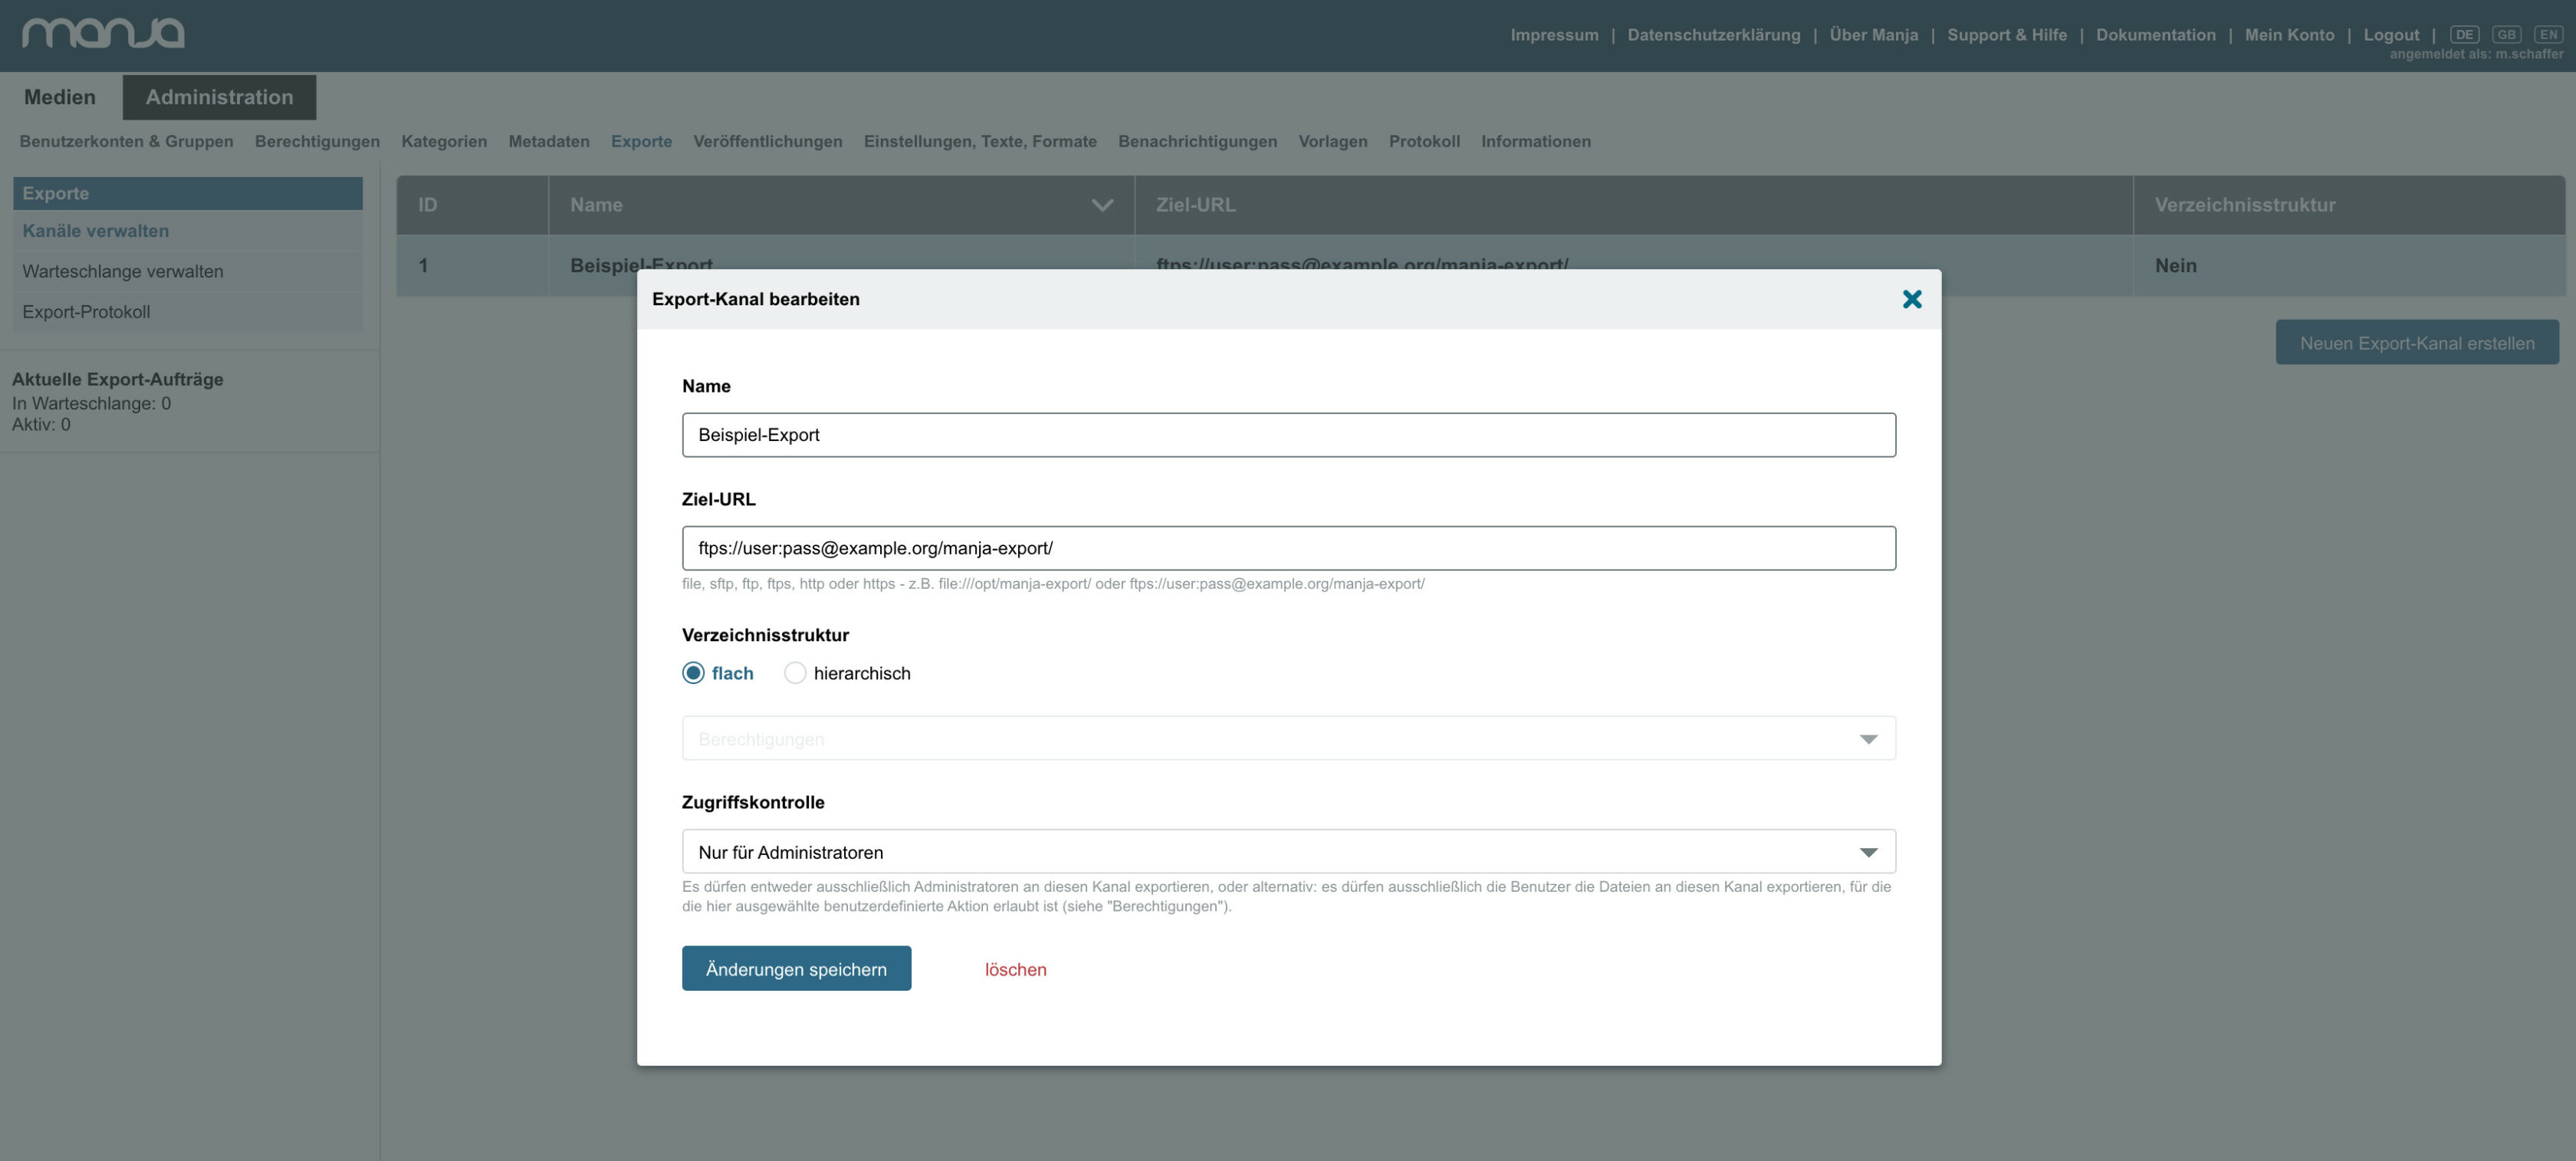This screenshot has width=2576, height=1161.
Task: Open the Zugriffskontrolle dropdown
Action: (x=1288, y=851)
